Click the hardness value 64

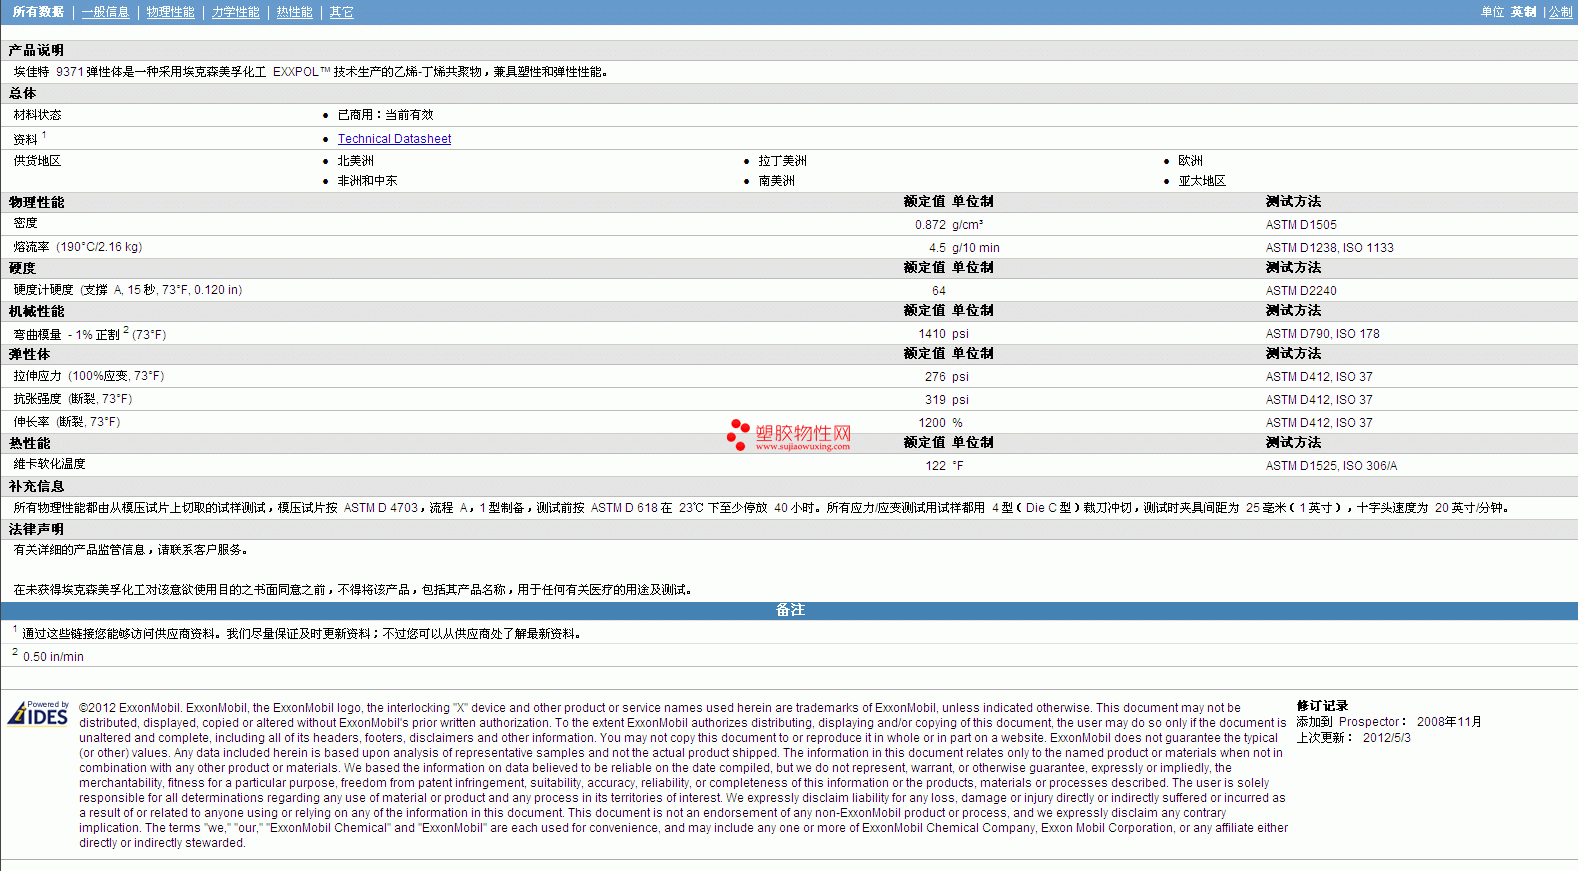[939, 291]
